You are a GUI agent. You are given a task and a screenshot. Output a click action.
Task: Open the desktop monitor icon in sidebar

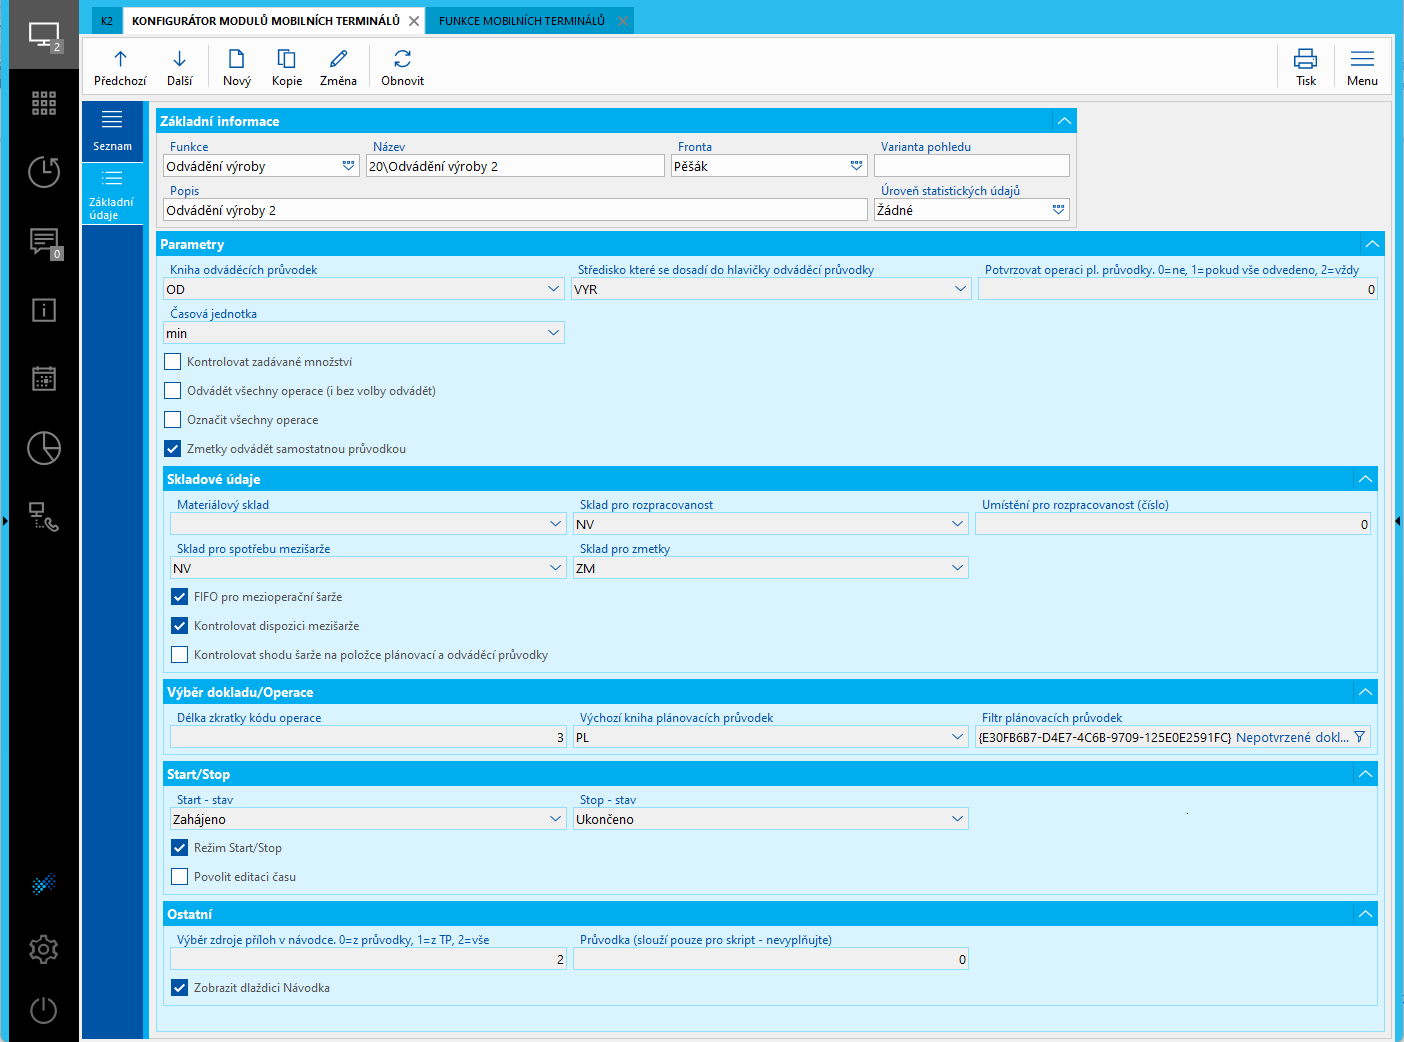tap(44, 35)
